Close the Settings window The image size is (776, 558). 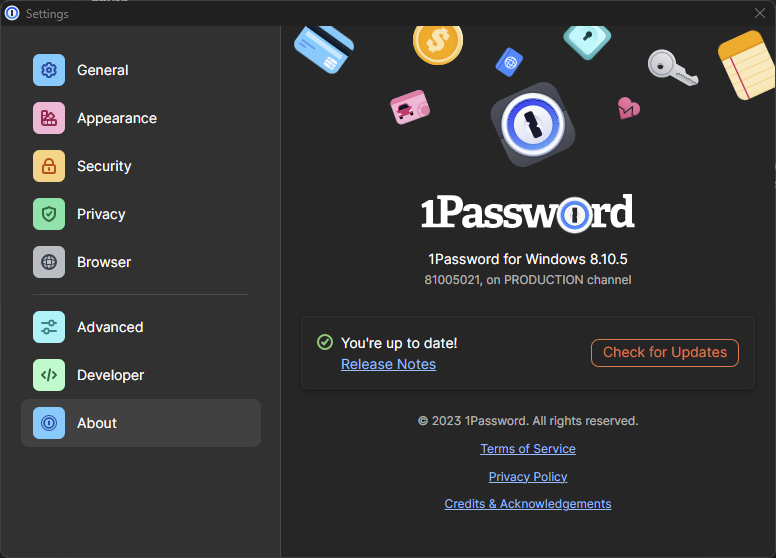coord(759,13)
